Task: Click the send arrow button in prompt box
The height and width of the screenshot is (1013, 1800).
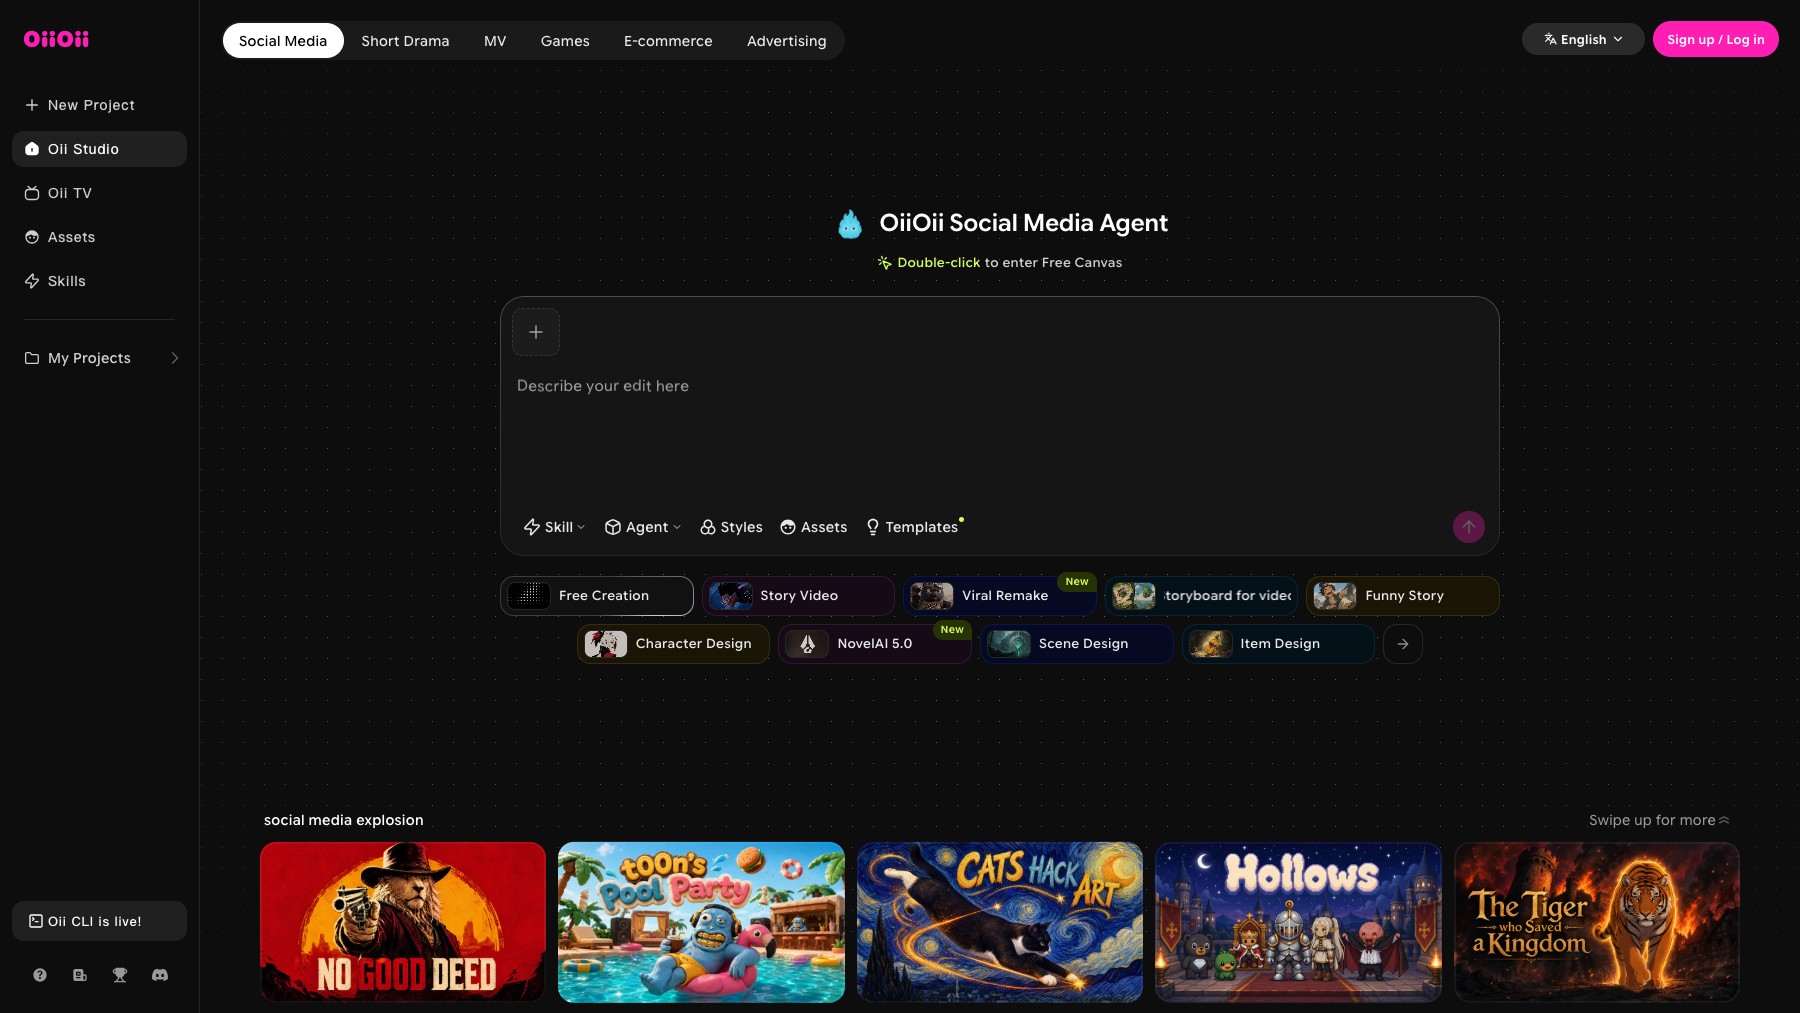Action: [x=1468, y=527]
